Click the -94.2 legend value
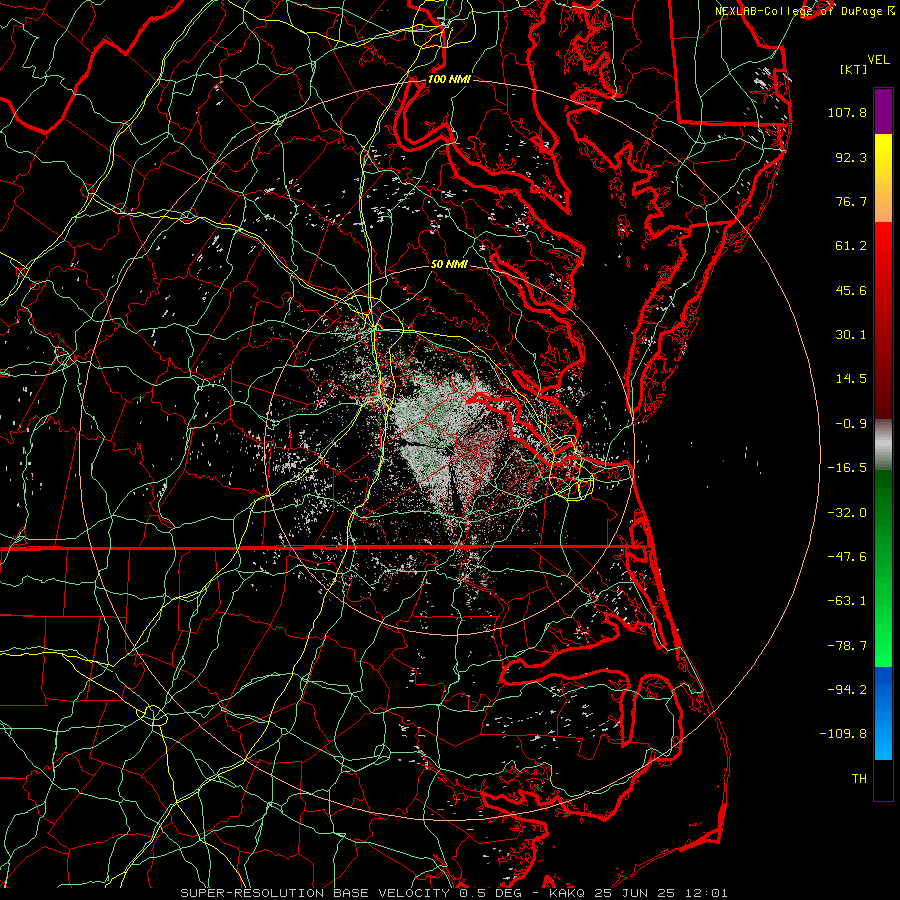900x900 pixels. 847,690
